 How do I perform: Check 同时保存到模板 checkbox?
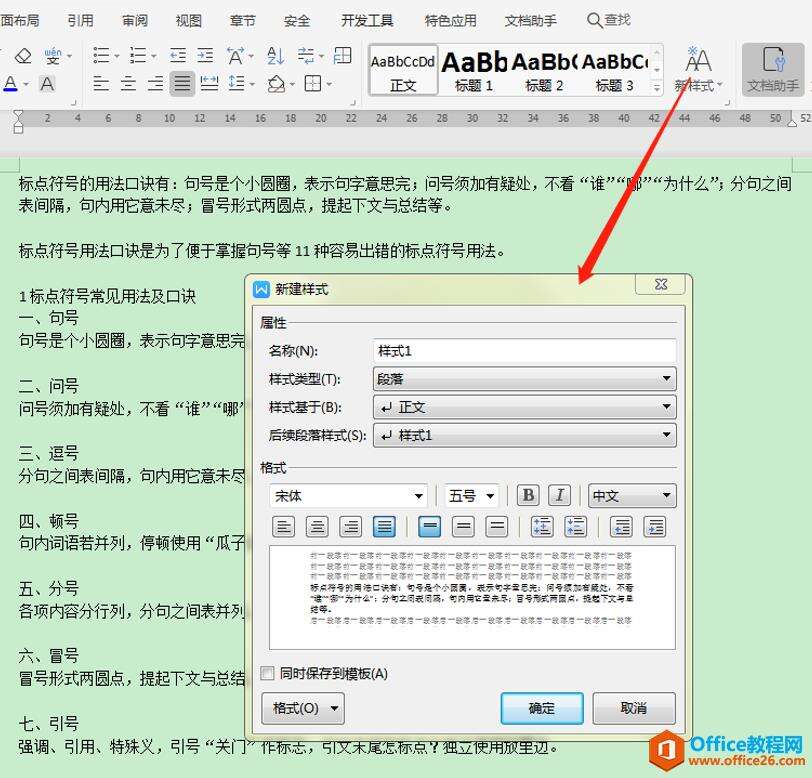tap(267, 673)
